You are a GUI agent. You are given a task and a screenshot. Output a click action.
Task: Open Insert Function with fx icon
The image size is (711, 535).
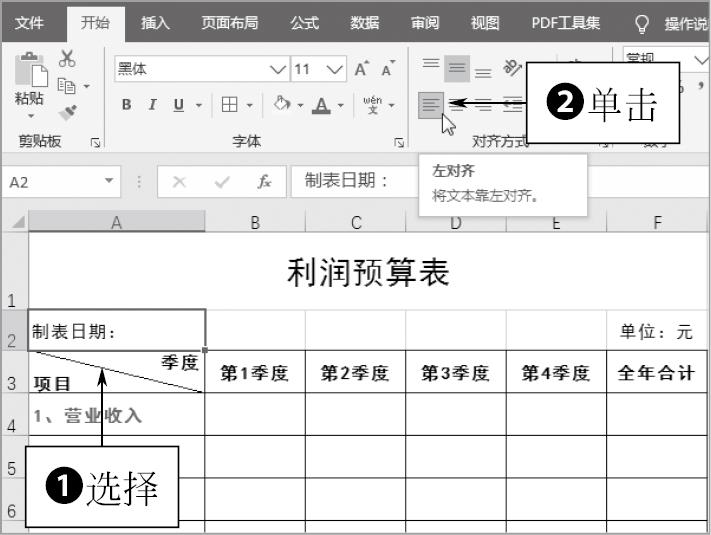click(x=264, y=182)
